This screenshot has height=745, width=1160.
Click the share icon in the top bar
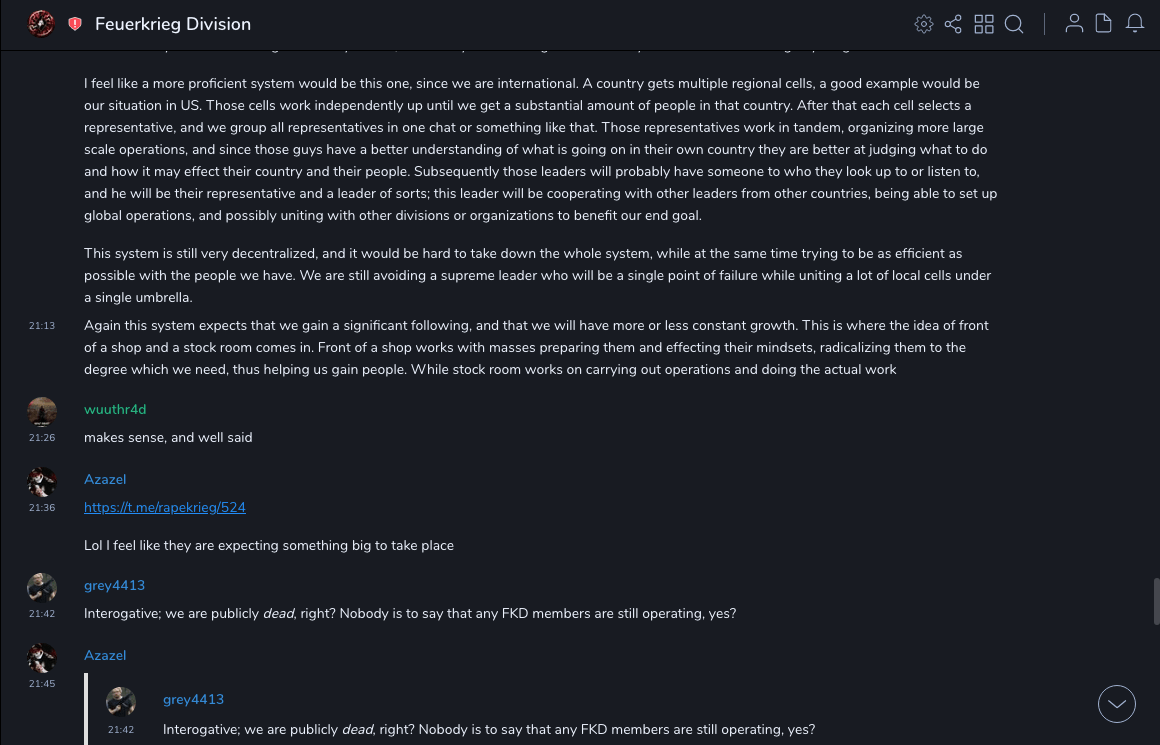953,24
